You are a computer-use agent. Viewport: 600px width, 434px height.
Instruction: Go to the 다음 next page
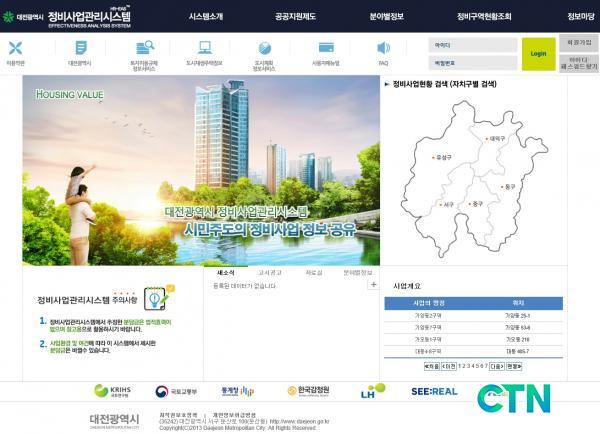coord(497,366)
